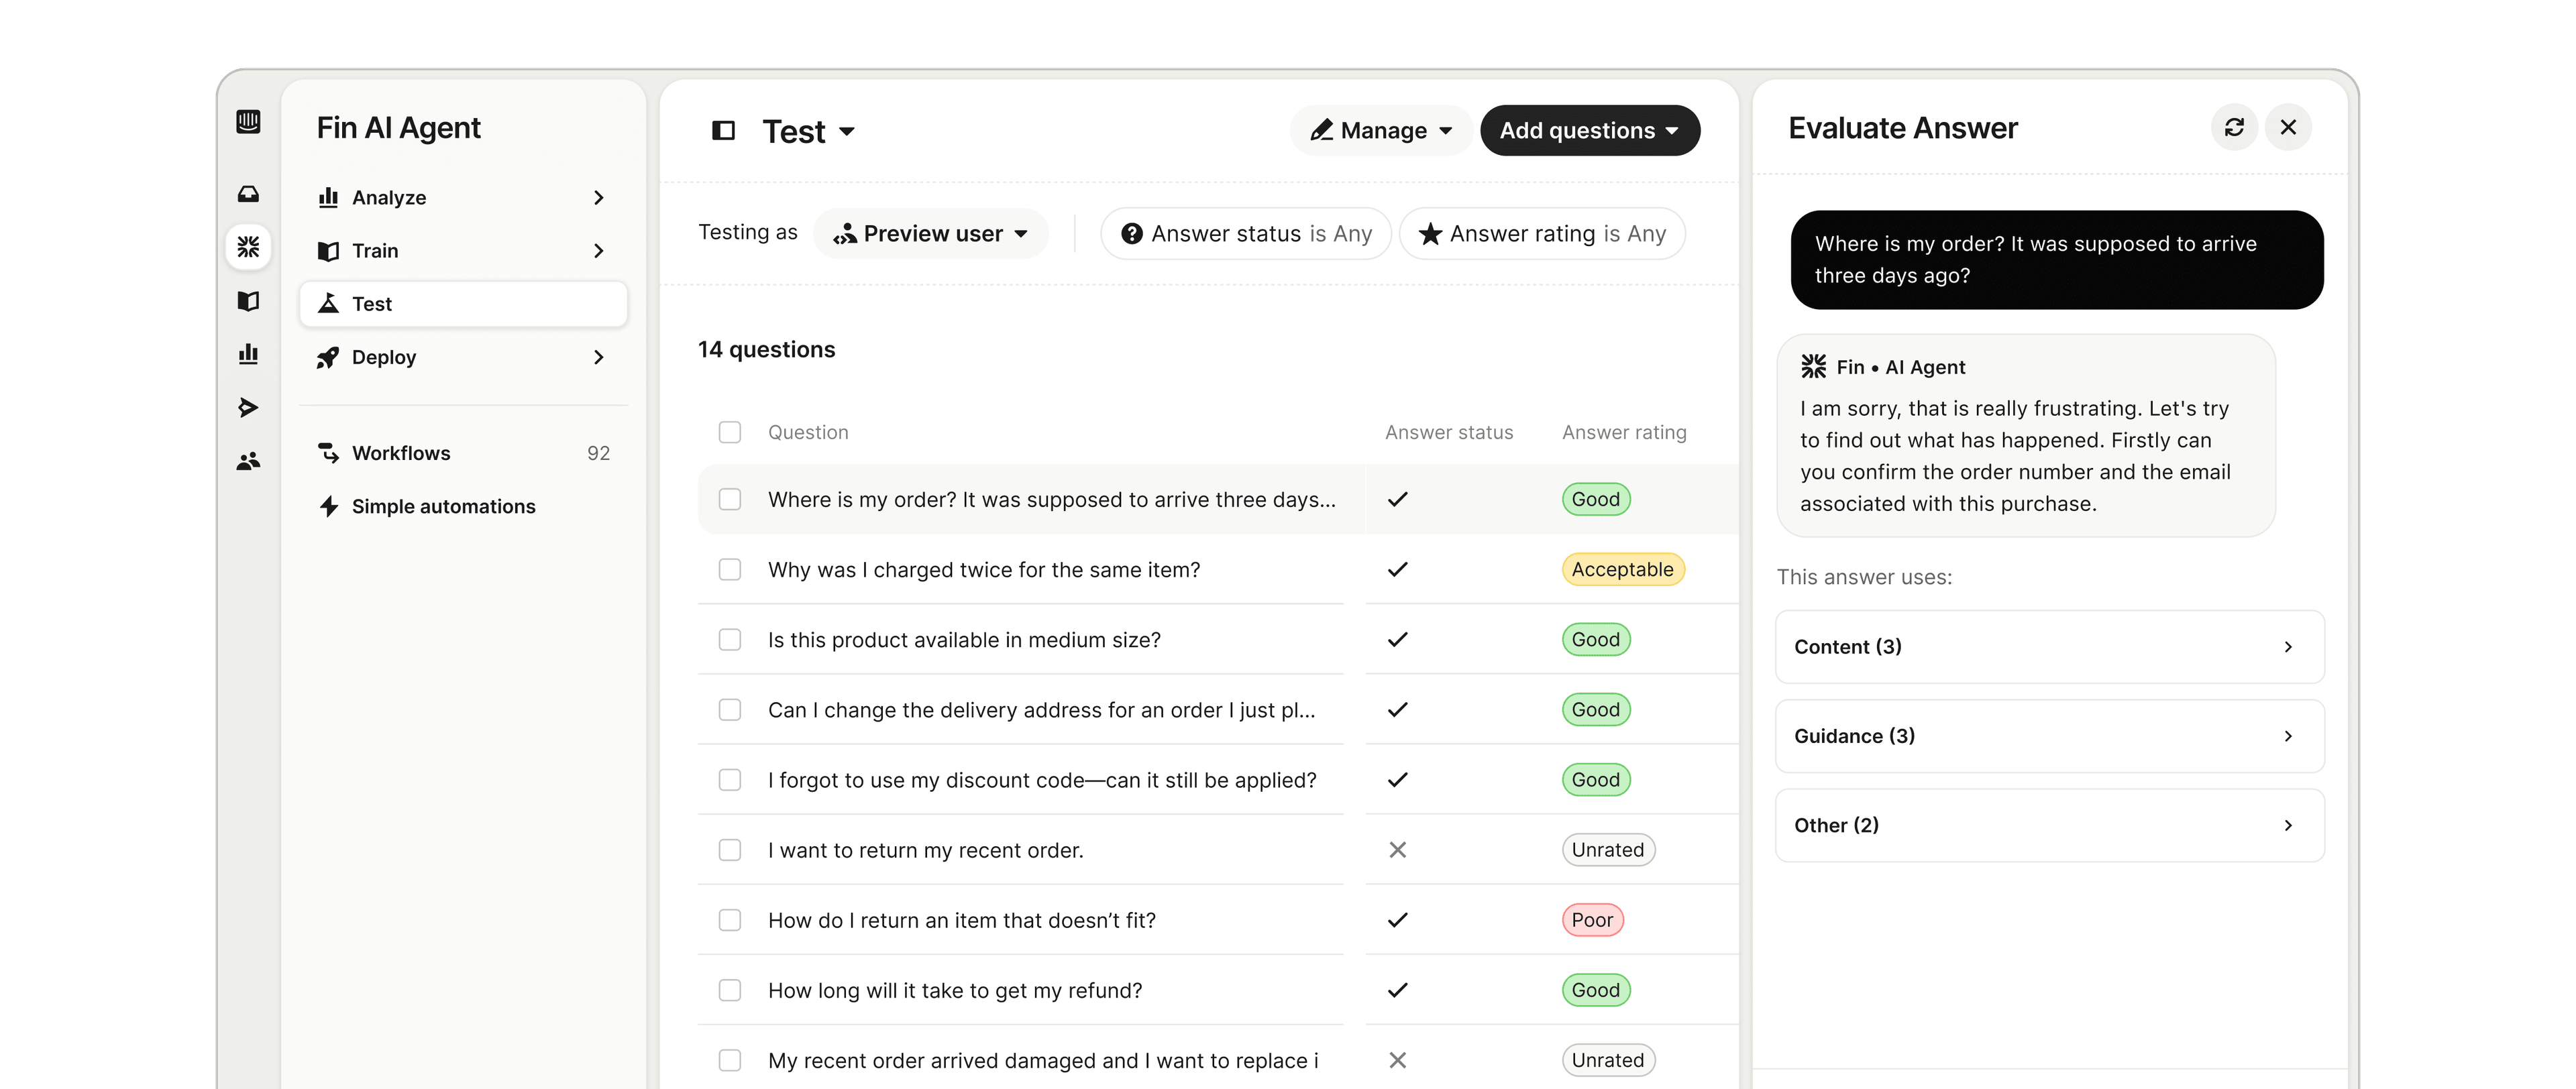Open question 'How do I return an item that doesn't fit?'
Image resolution: width=2576 pixels, height=1089 pixels.
tap(962, 920)
